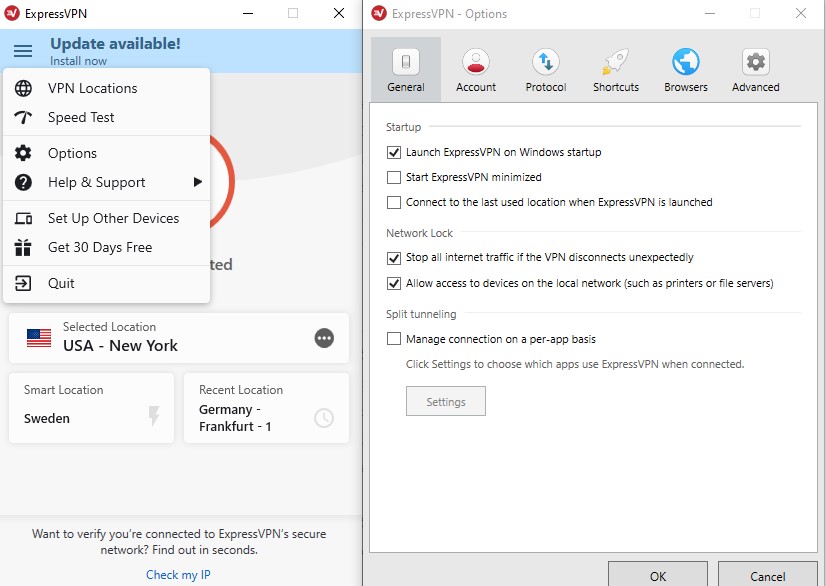Click the globe icon beside VPN Locations

23,88
